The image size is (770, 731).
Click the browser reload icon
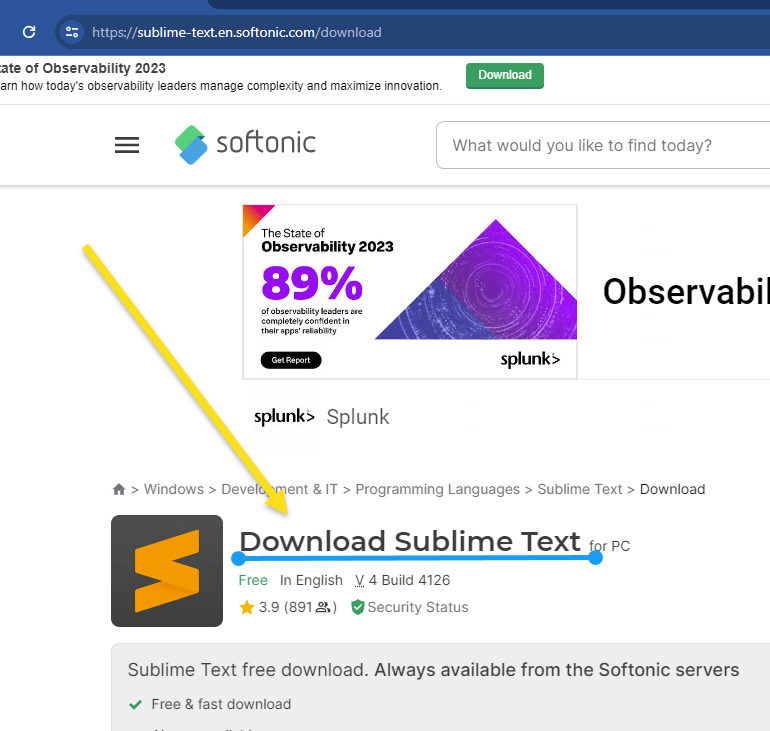click(29, 32)
